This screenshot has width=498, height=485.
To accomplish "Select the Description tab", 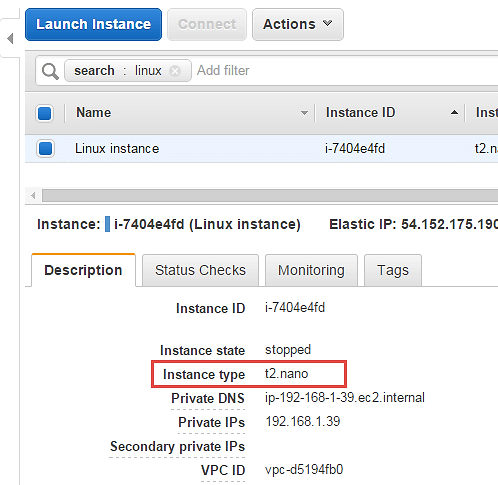I will tap(83, 270).
